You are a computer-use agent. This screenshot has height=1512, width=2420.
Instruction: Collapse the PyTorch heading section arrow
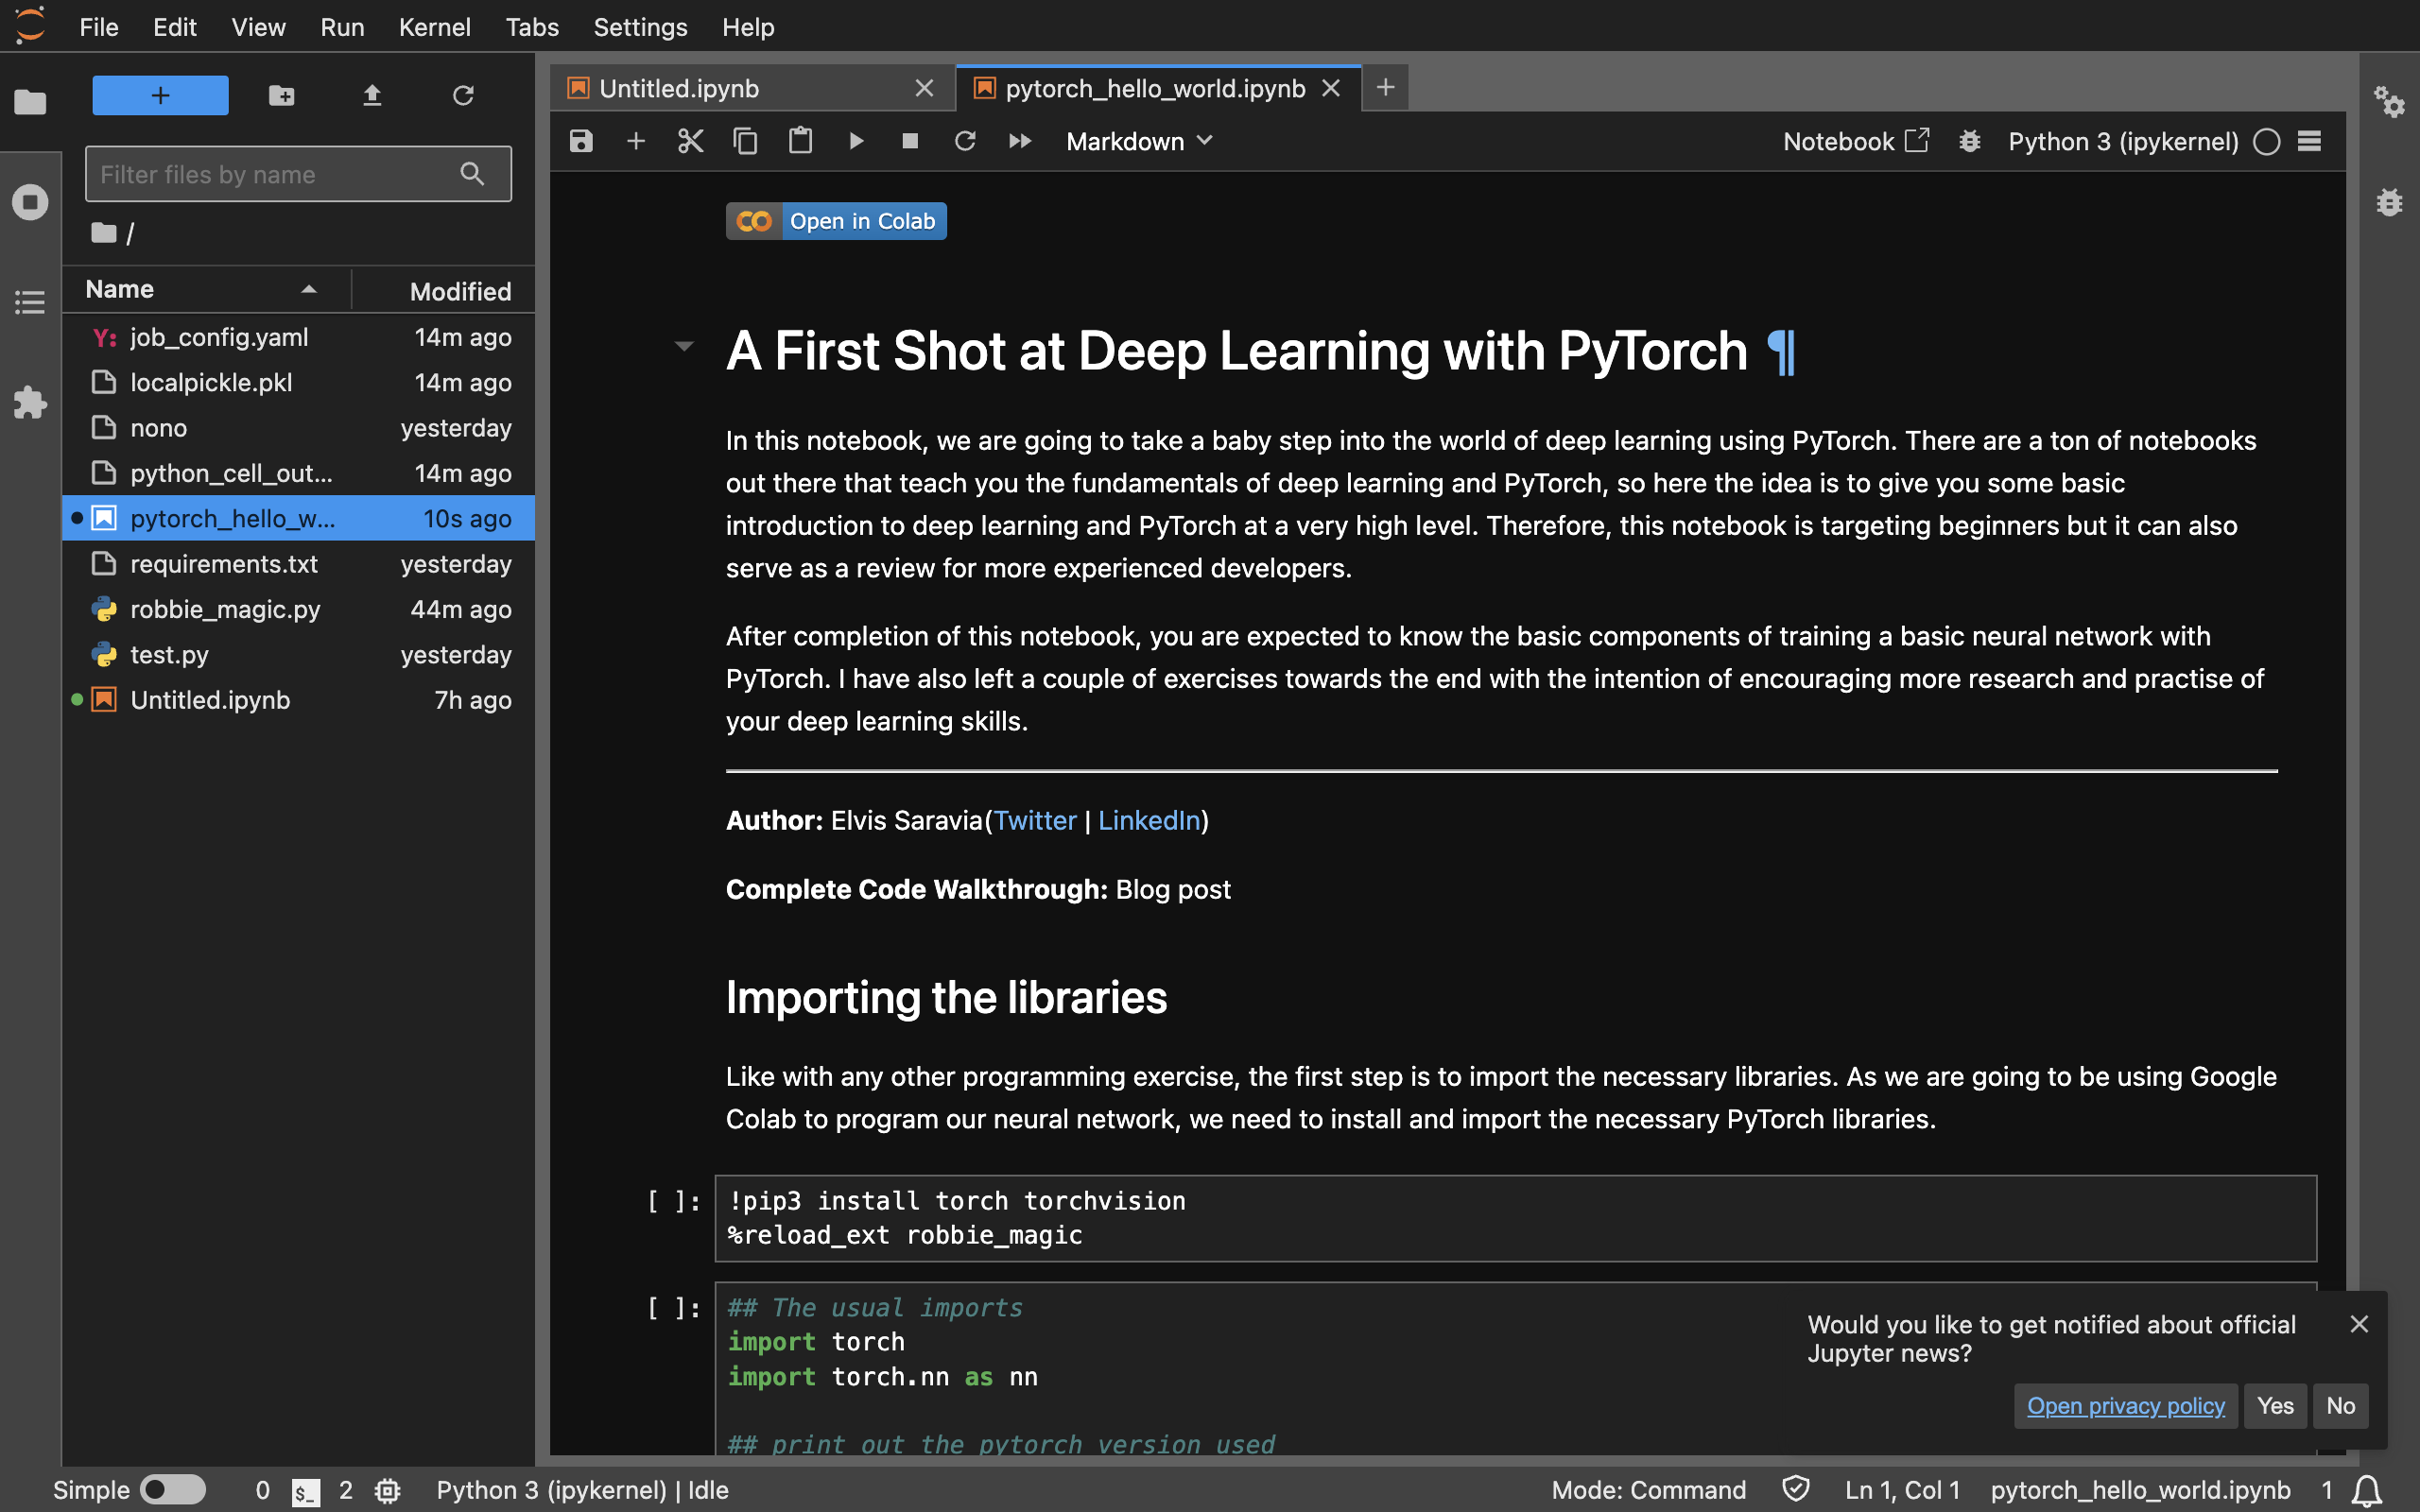pos(684,347)
